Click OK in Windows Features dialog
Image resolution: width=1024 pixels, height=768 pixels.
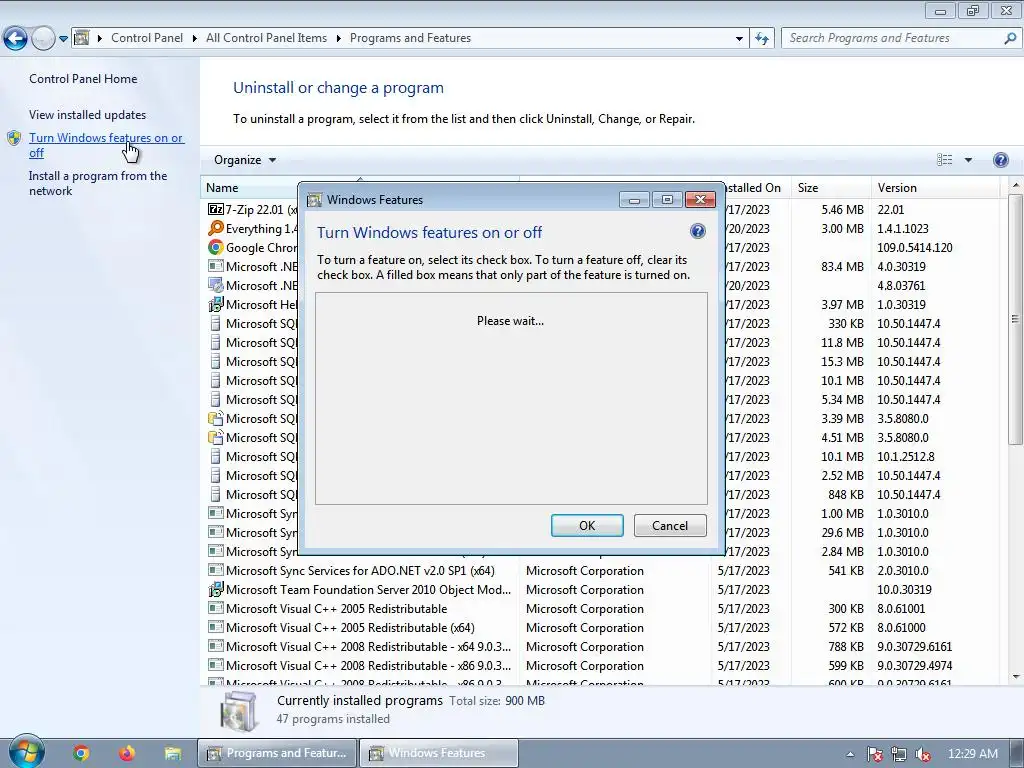coord(587,526)
